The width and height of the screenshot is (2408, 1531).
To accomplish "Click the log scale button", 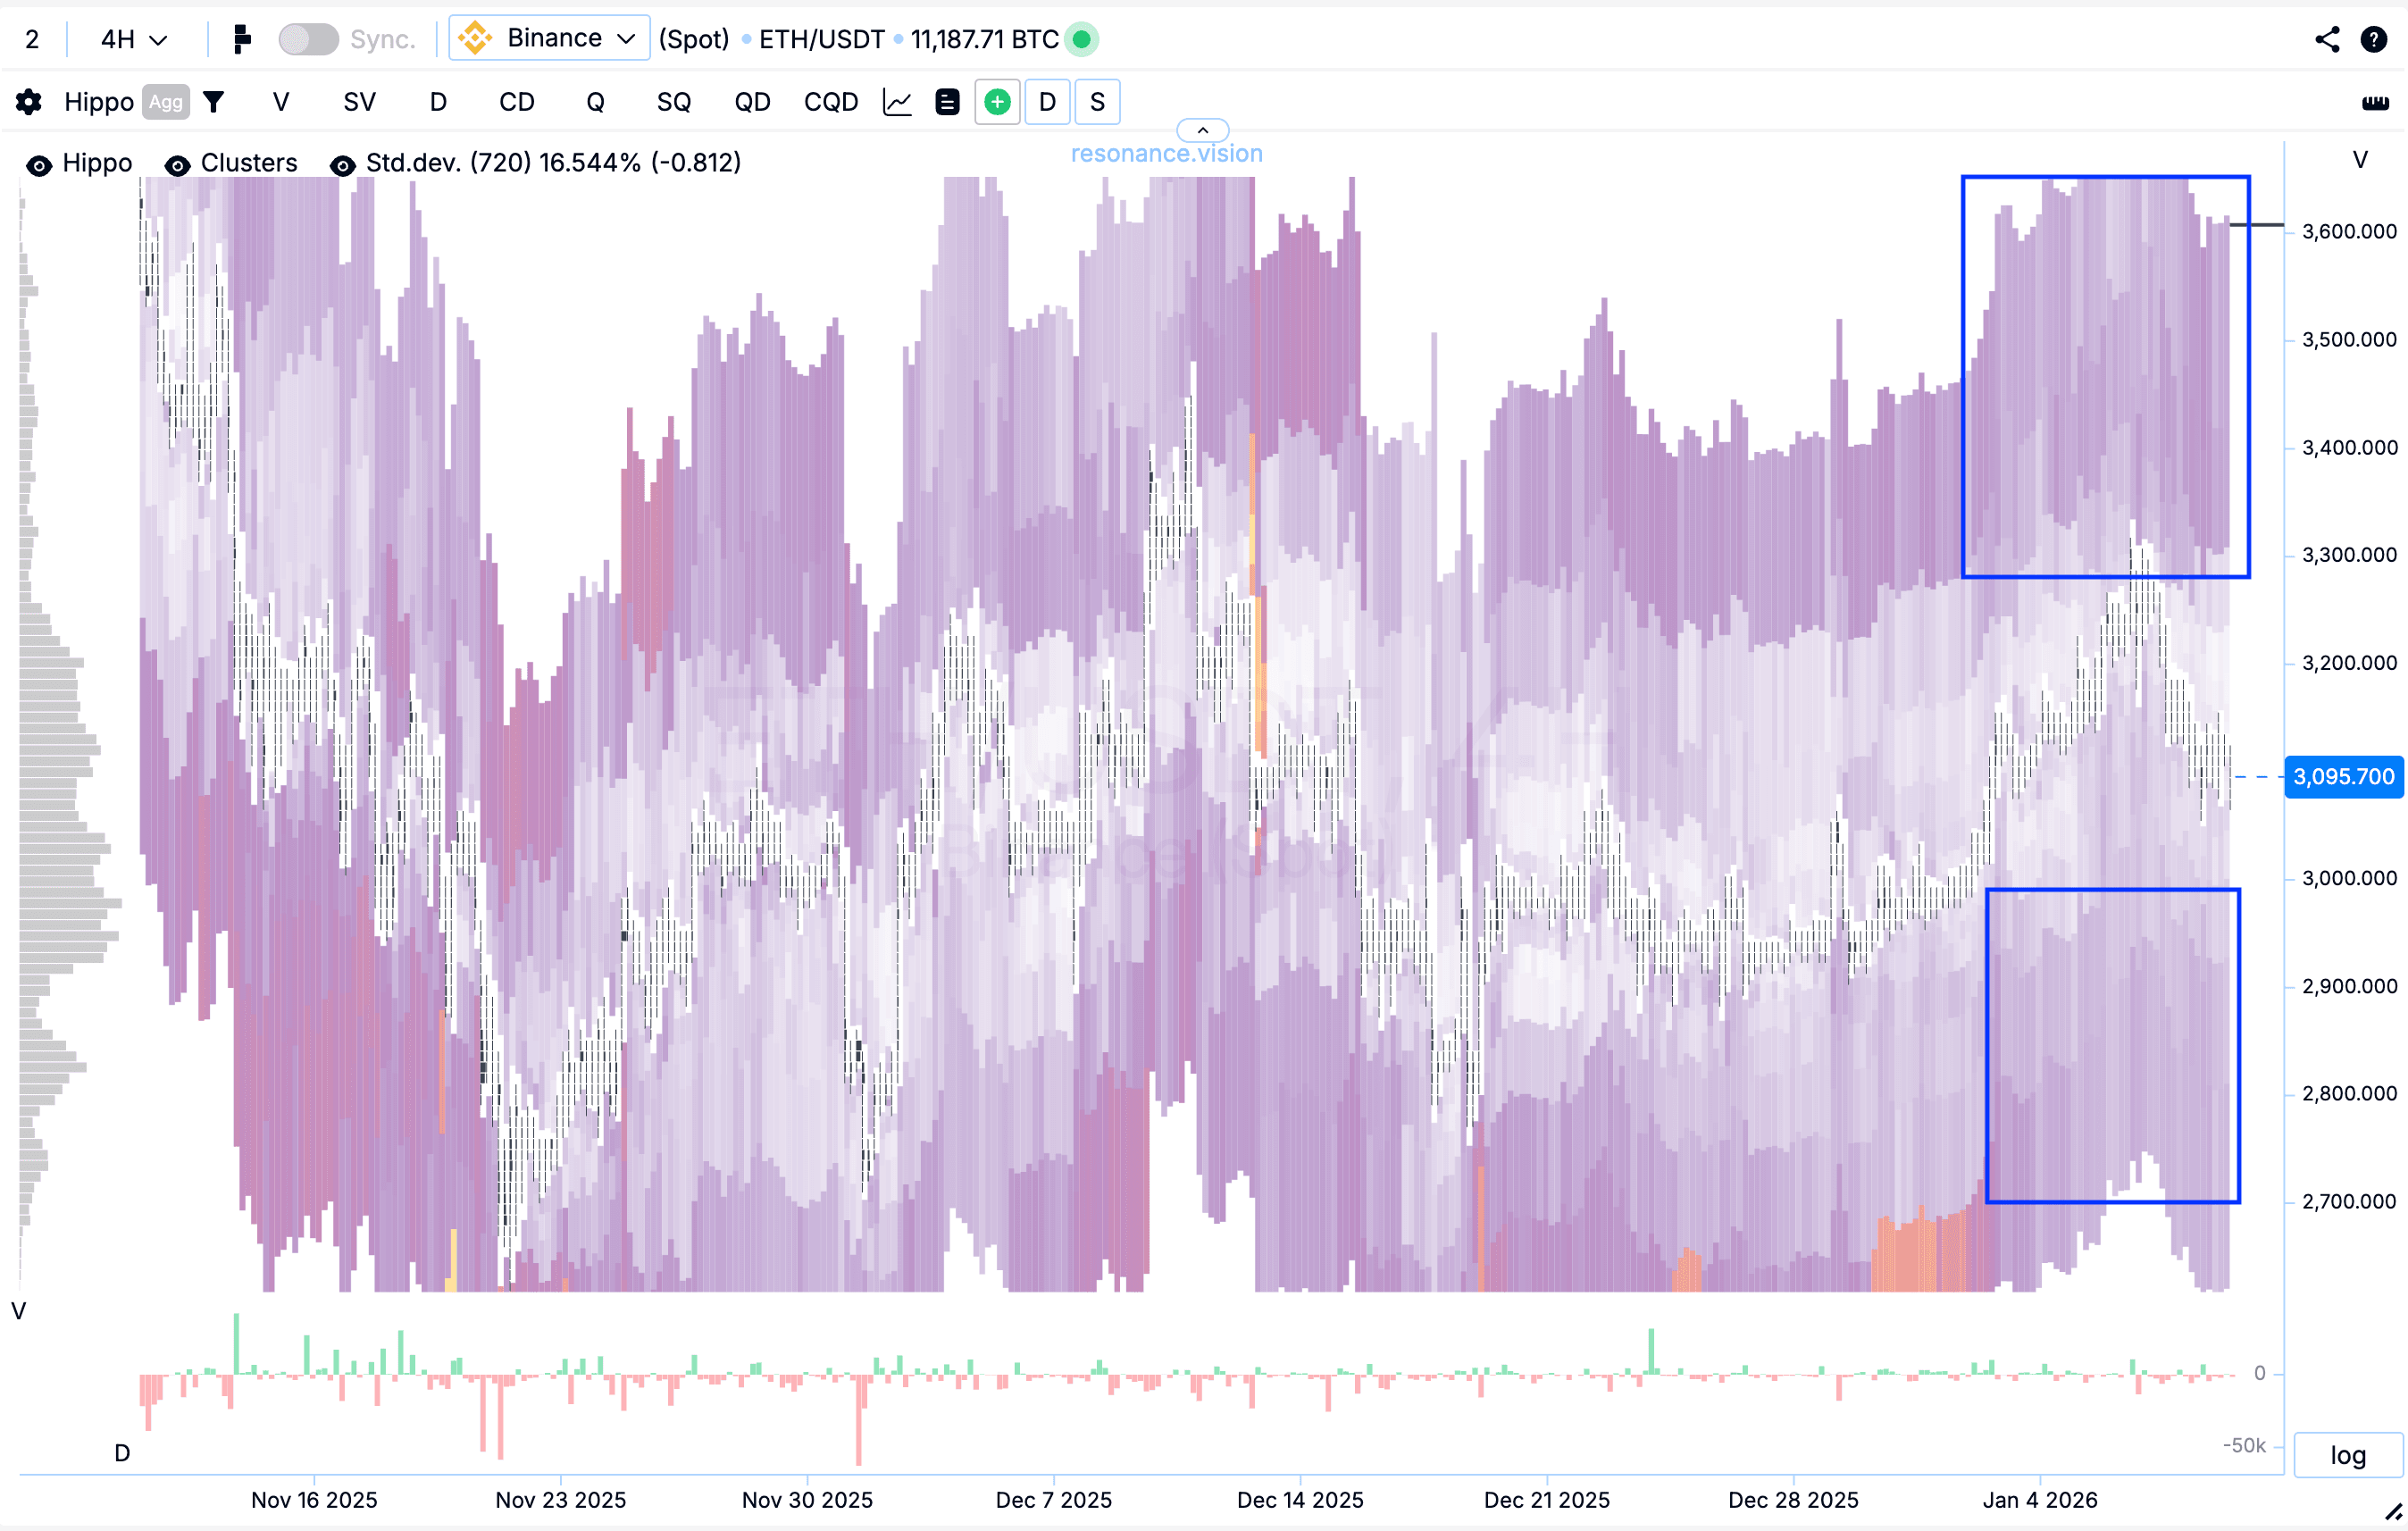I will [x=2346, y=1455].
